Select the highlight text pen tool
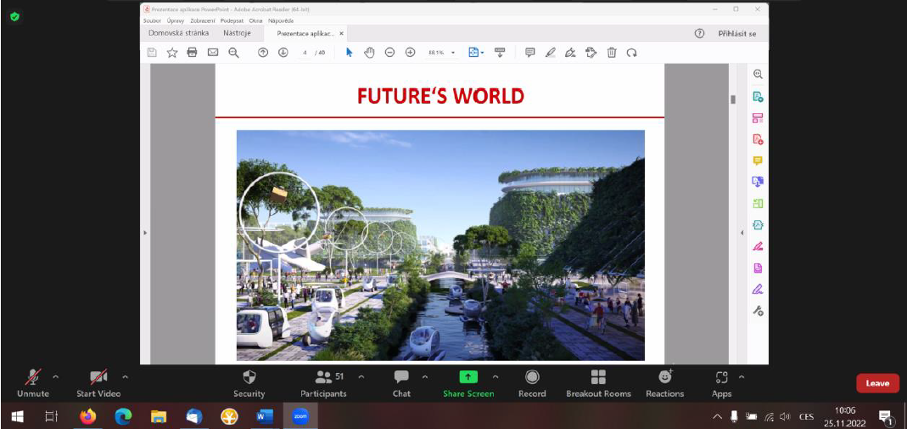Viewport: 908px width, 430px height. [x=550, y=53]
